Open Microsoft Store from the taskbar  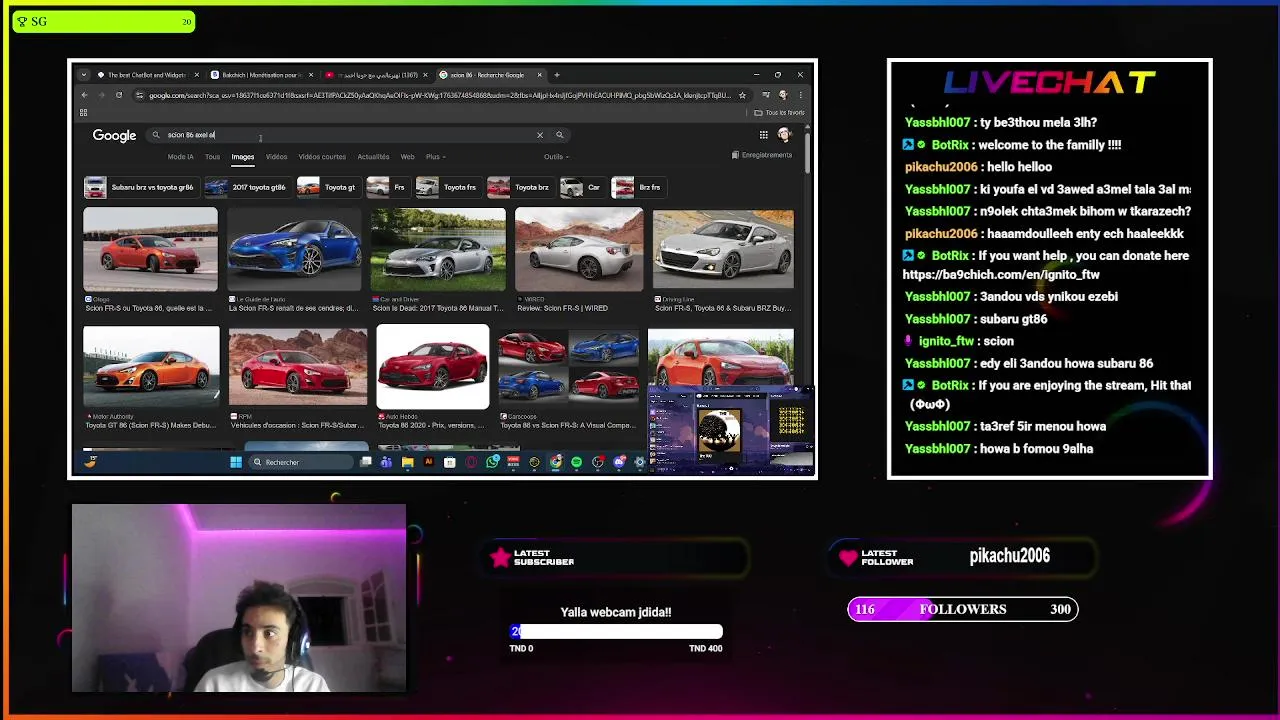[450, 462]
